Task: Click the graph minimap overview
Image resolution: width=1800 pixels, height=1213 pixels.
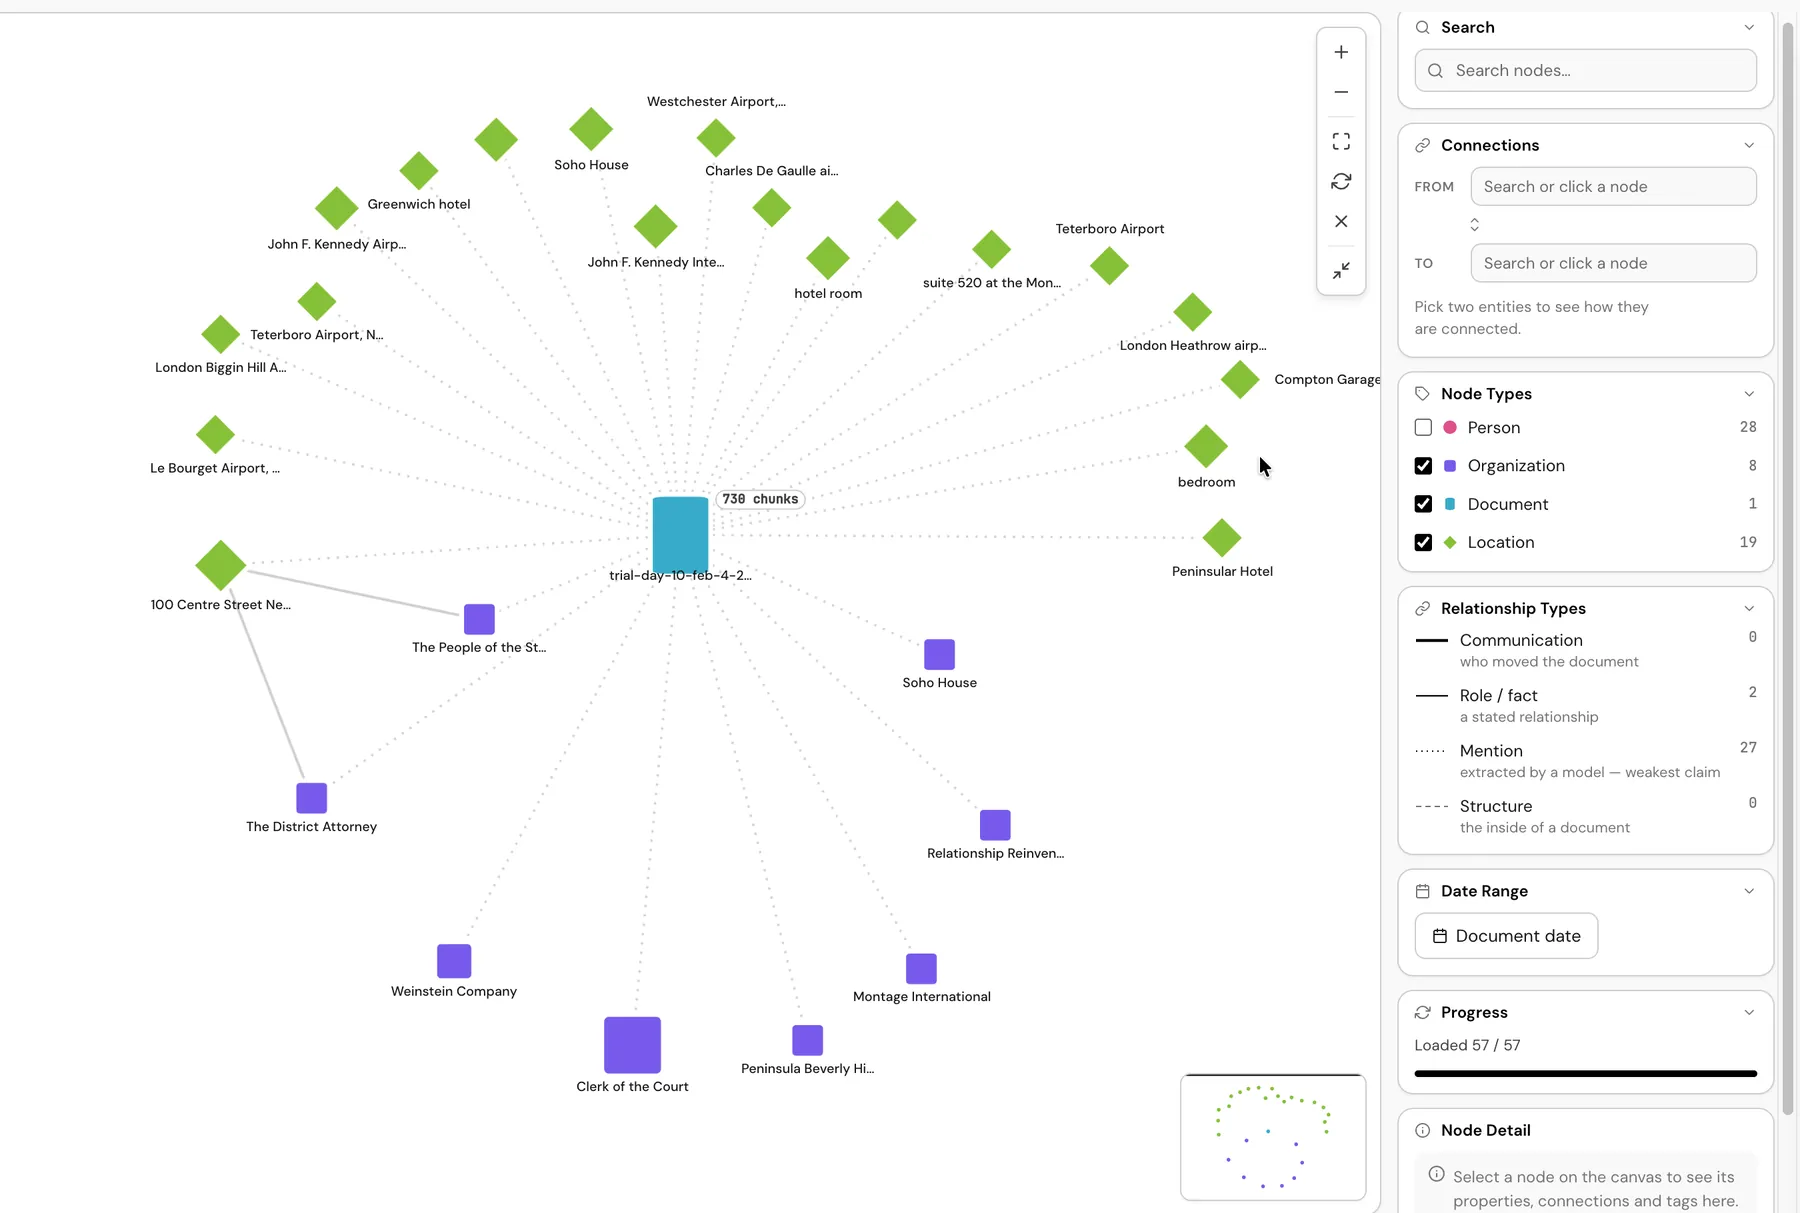Action: 1273,1137
